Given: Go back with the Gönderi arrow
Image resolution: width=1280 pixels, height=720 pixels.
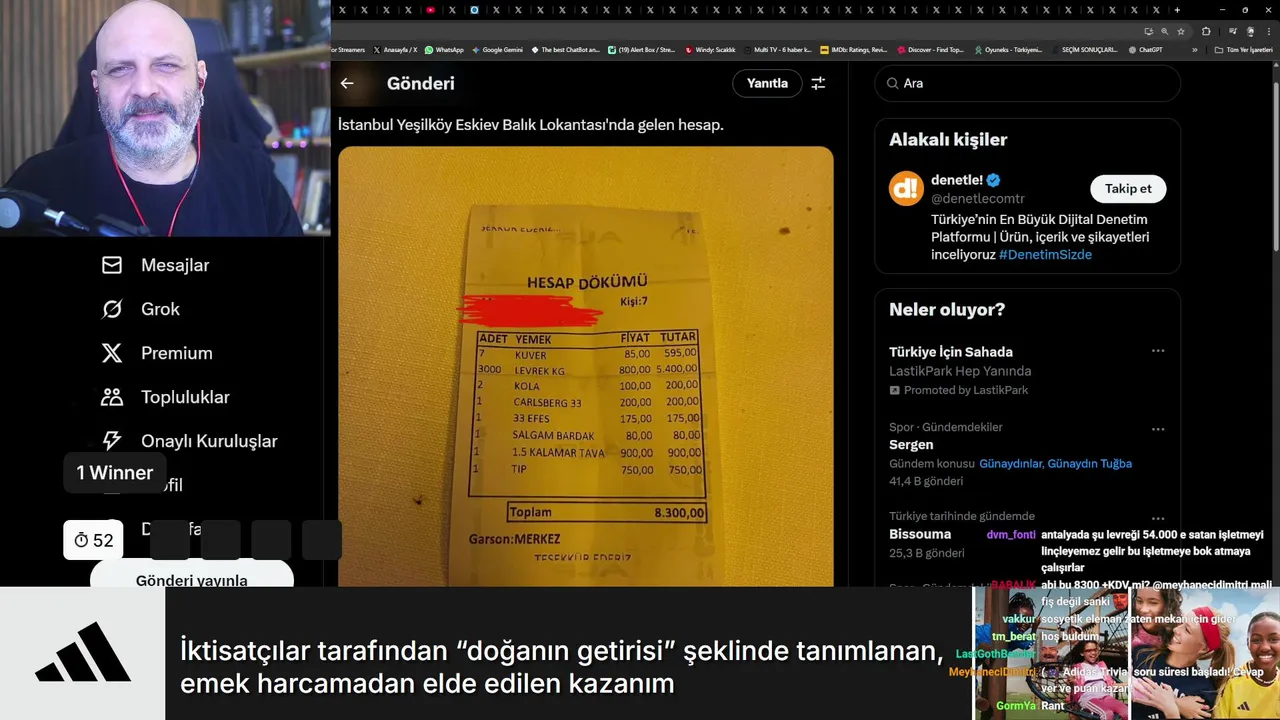Looking at the screenshot, I should point(347,83).
